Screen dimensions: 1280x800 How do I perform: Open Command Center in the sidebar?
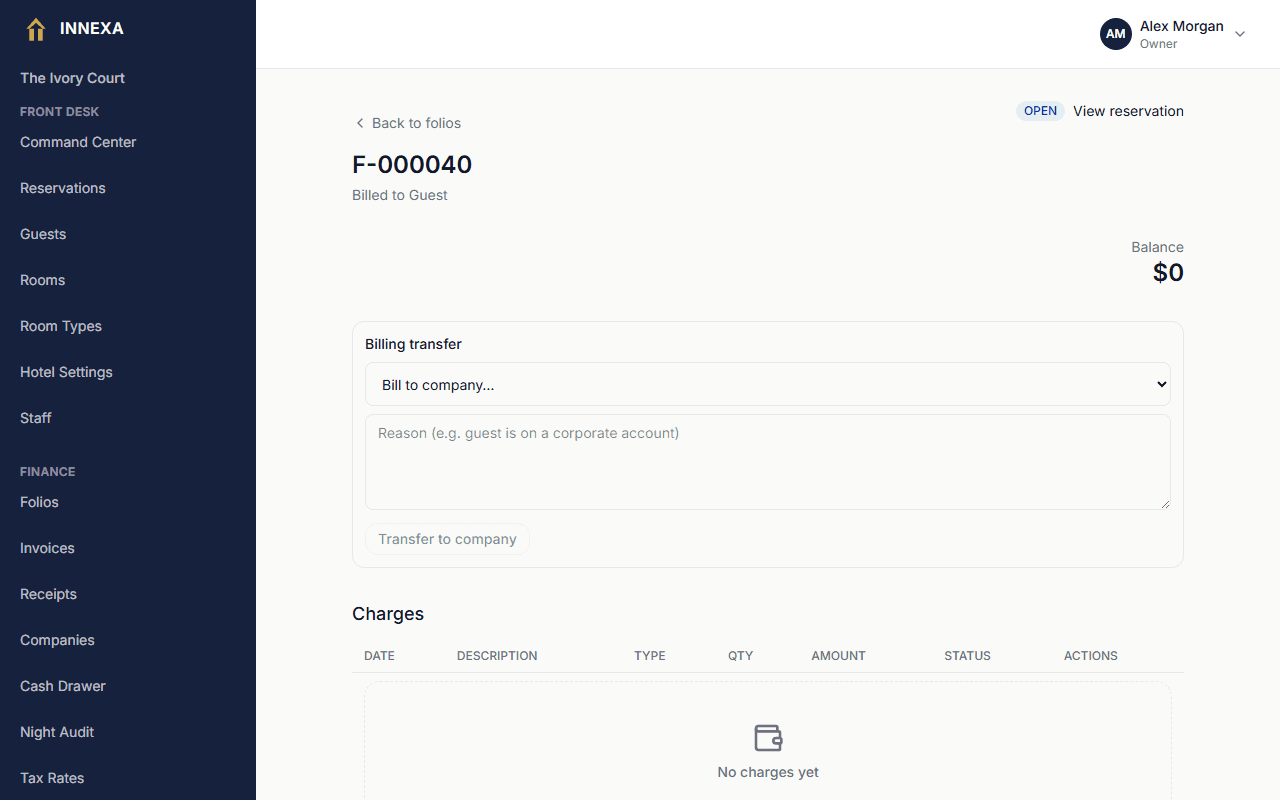(x=78, y=142)
